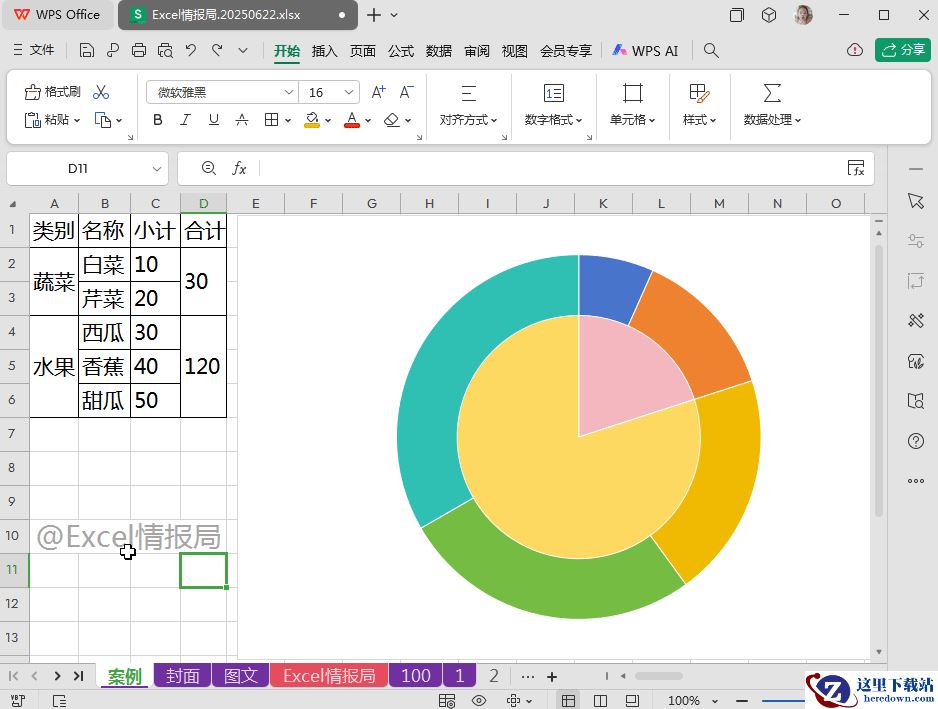Click the help question mark in sidebar
938x709 pixels.
point(915,441)
